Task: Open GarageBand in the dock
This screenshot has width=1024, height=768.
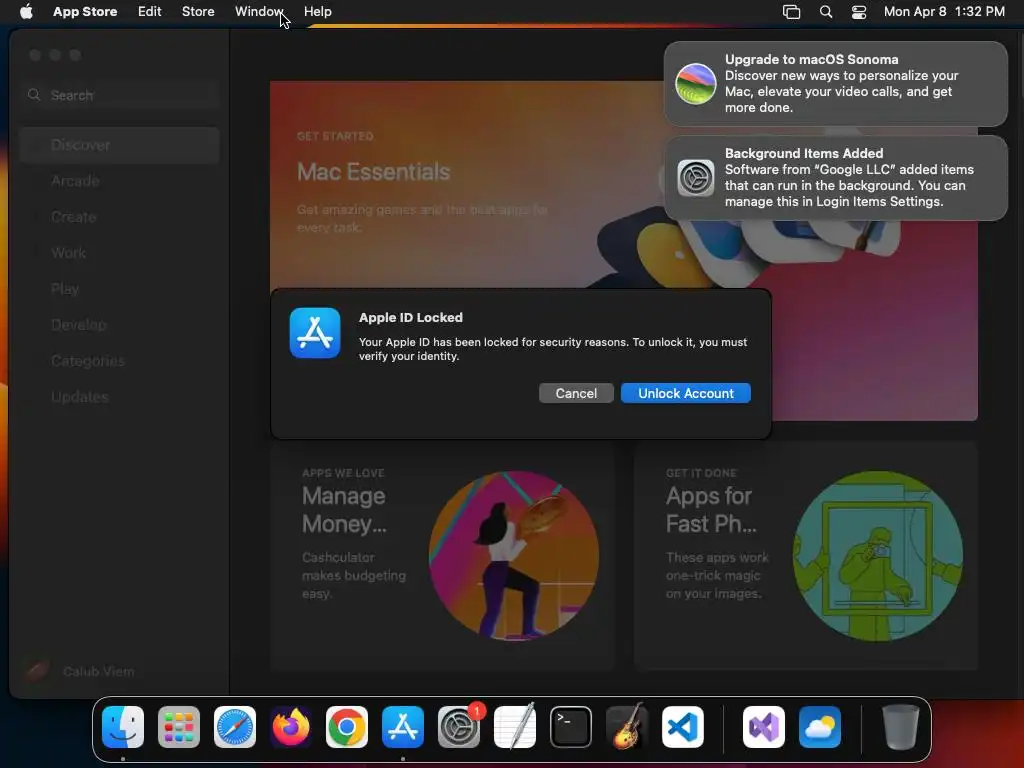Action: click(627, 727)
